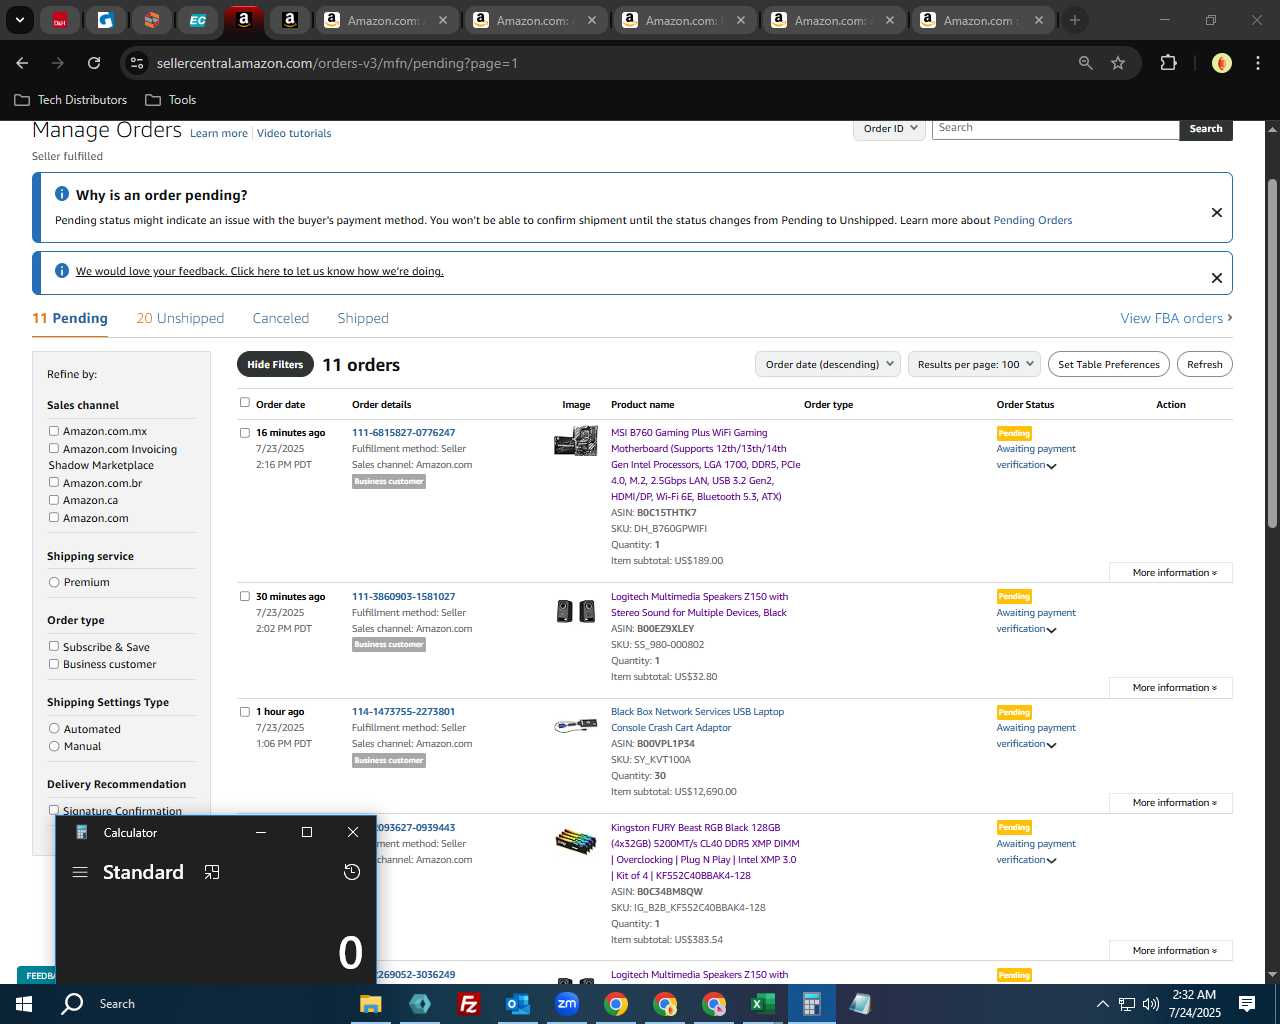This screenshot has height=1024, width=1280.
Task: Expand More information for the Kingston FURY order
Action: (x=1171, y=951)
